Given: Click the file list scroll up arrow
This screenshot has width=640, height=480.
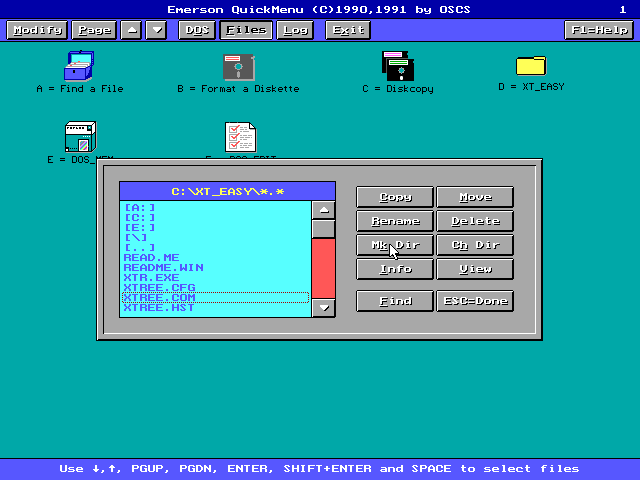Looking at the screenshot, I should [x=324, y=210].
